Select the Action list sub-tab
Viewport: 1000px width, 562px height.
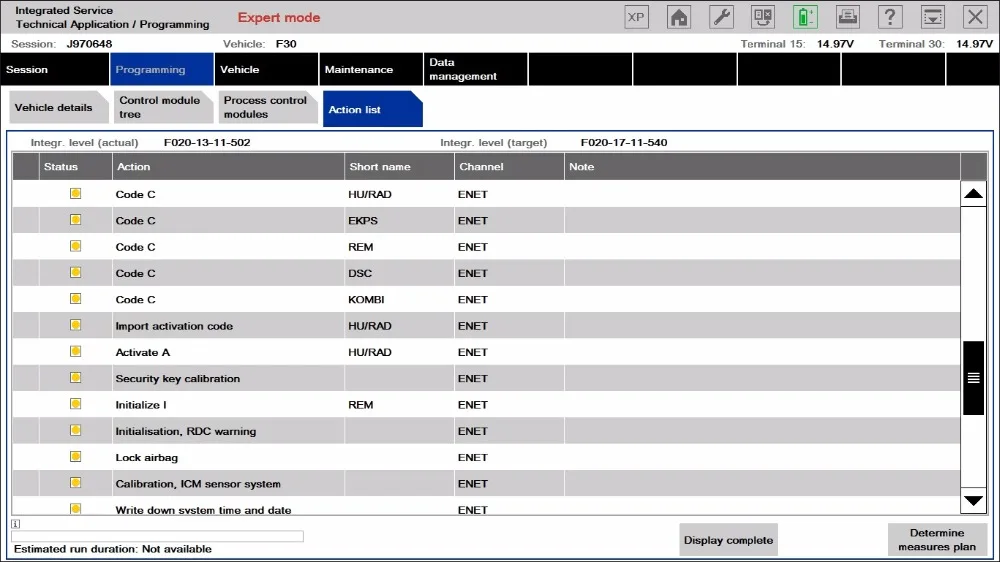click(372, 109)
